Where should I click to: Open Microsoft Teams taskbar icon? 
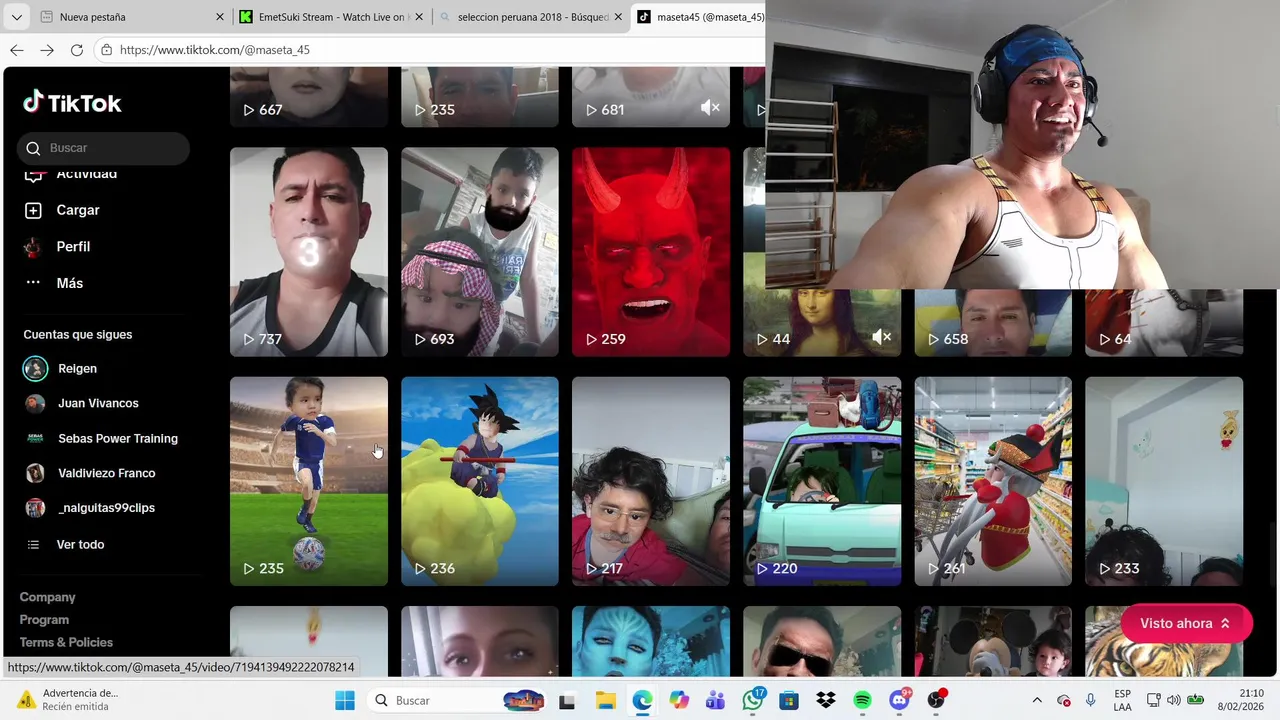coord(716,700)
